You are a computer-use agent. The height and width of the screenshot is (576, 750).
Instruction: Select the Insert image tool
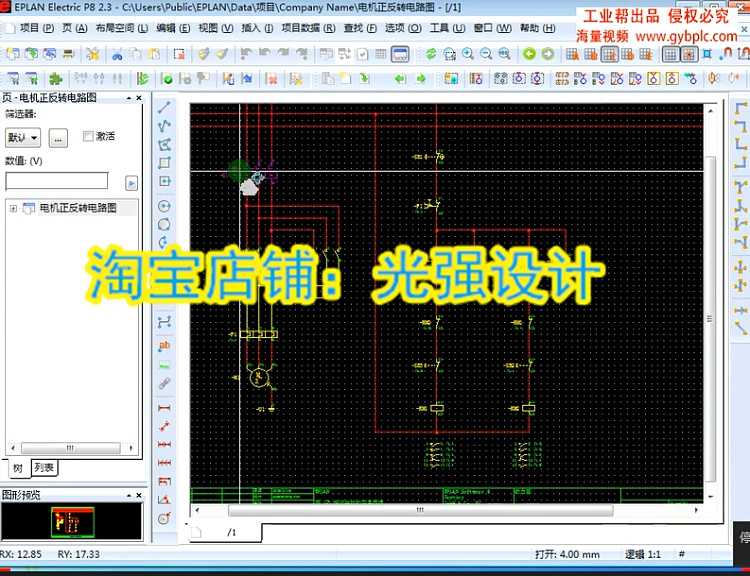point(164,366)
